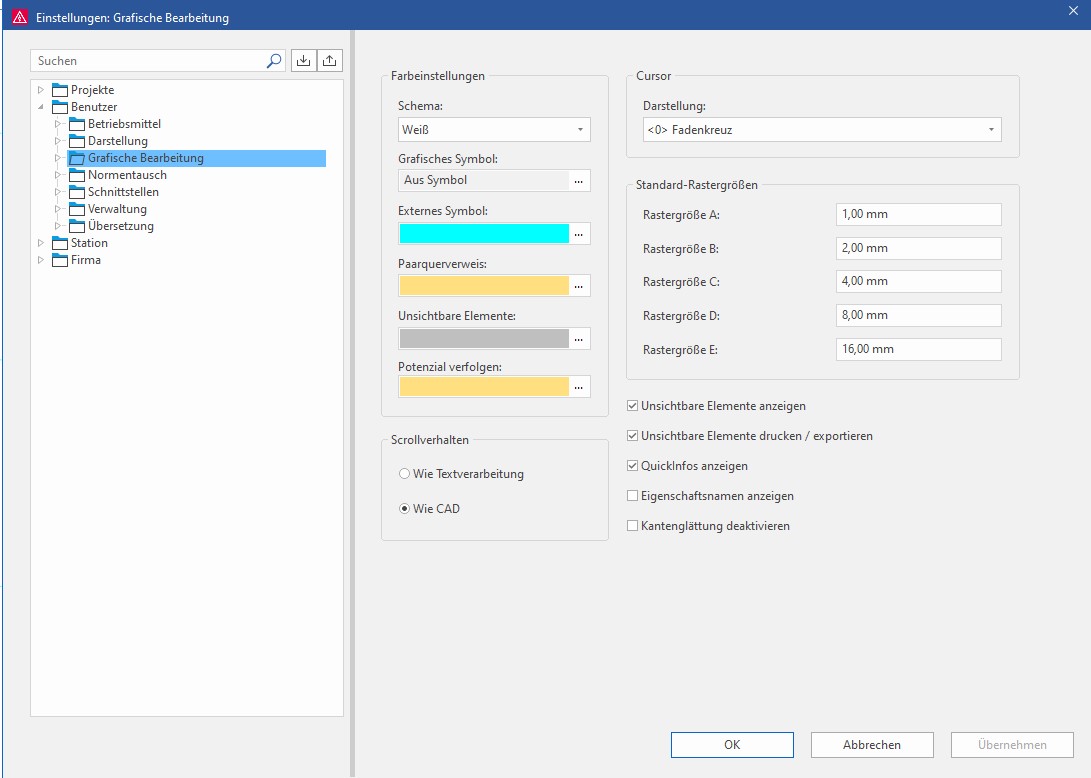Click the search magnifier icon
This screenshot has width=1091, height=778.
(274, 61)
